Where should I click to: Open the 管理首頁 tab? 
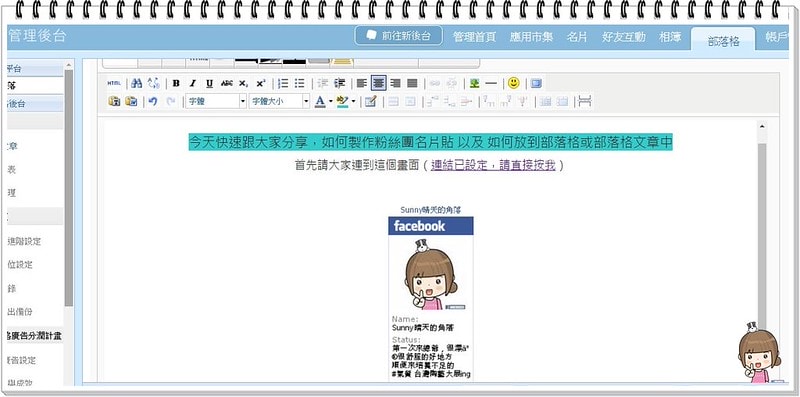[474, 37]
